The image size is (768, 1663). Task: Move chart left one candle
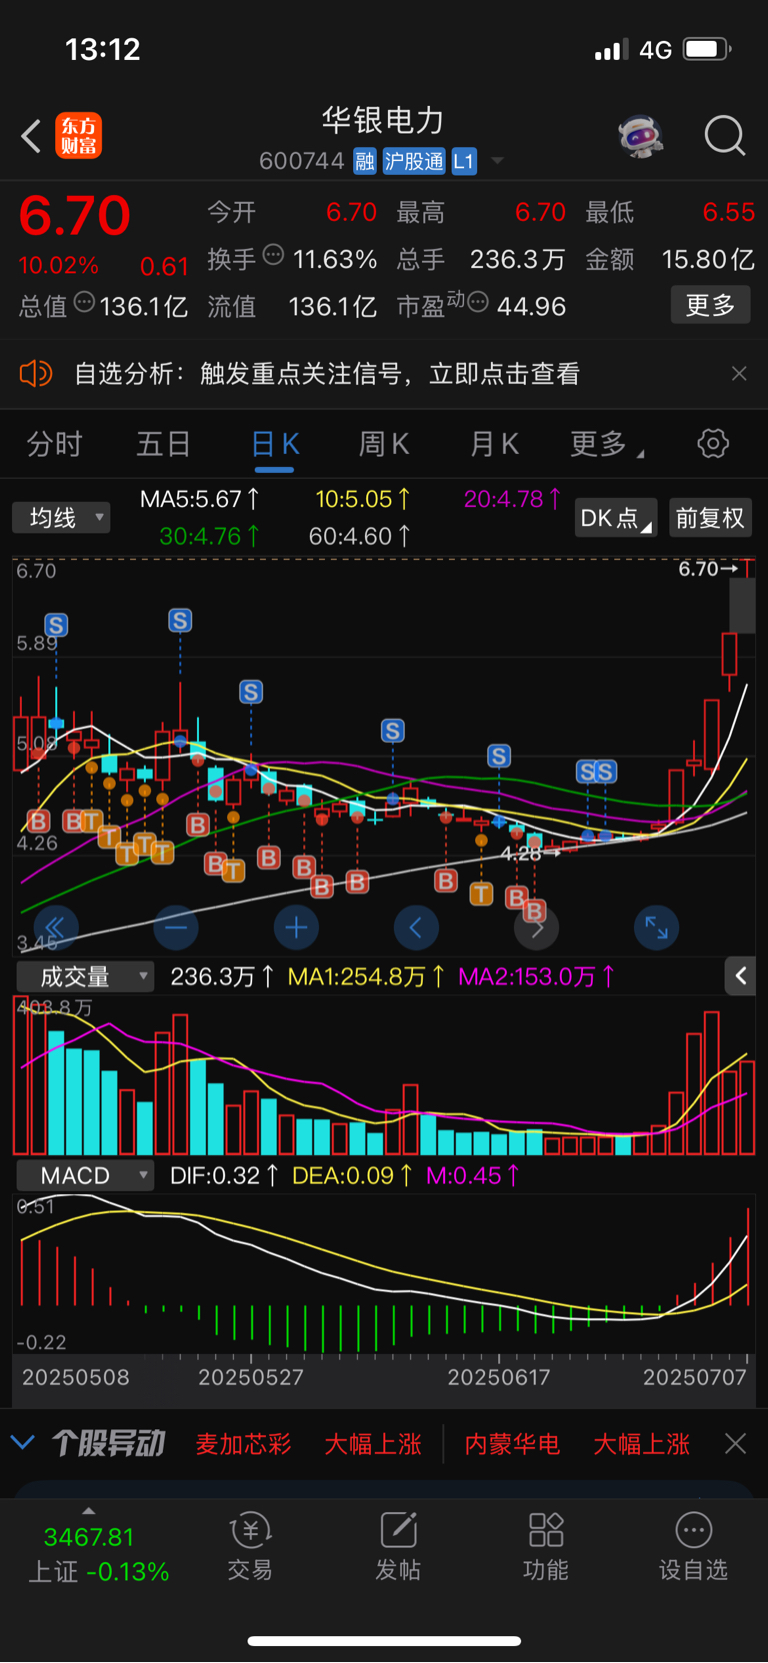[x=416, y=928]
